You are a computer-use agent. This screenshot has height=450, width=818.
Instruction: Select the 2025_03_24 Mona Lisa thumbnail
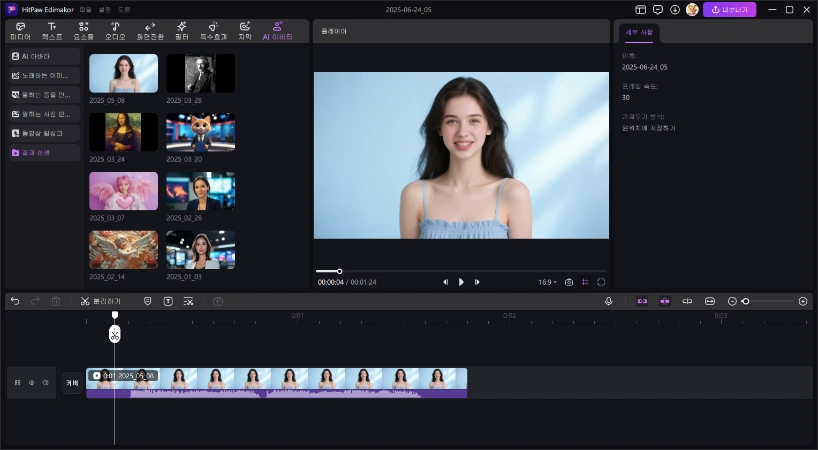point(124,132)
